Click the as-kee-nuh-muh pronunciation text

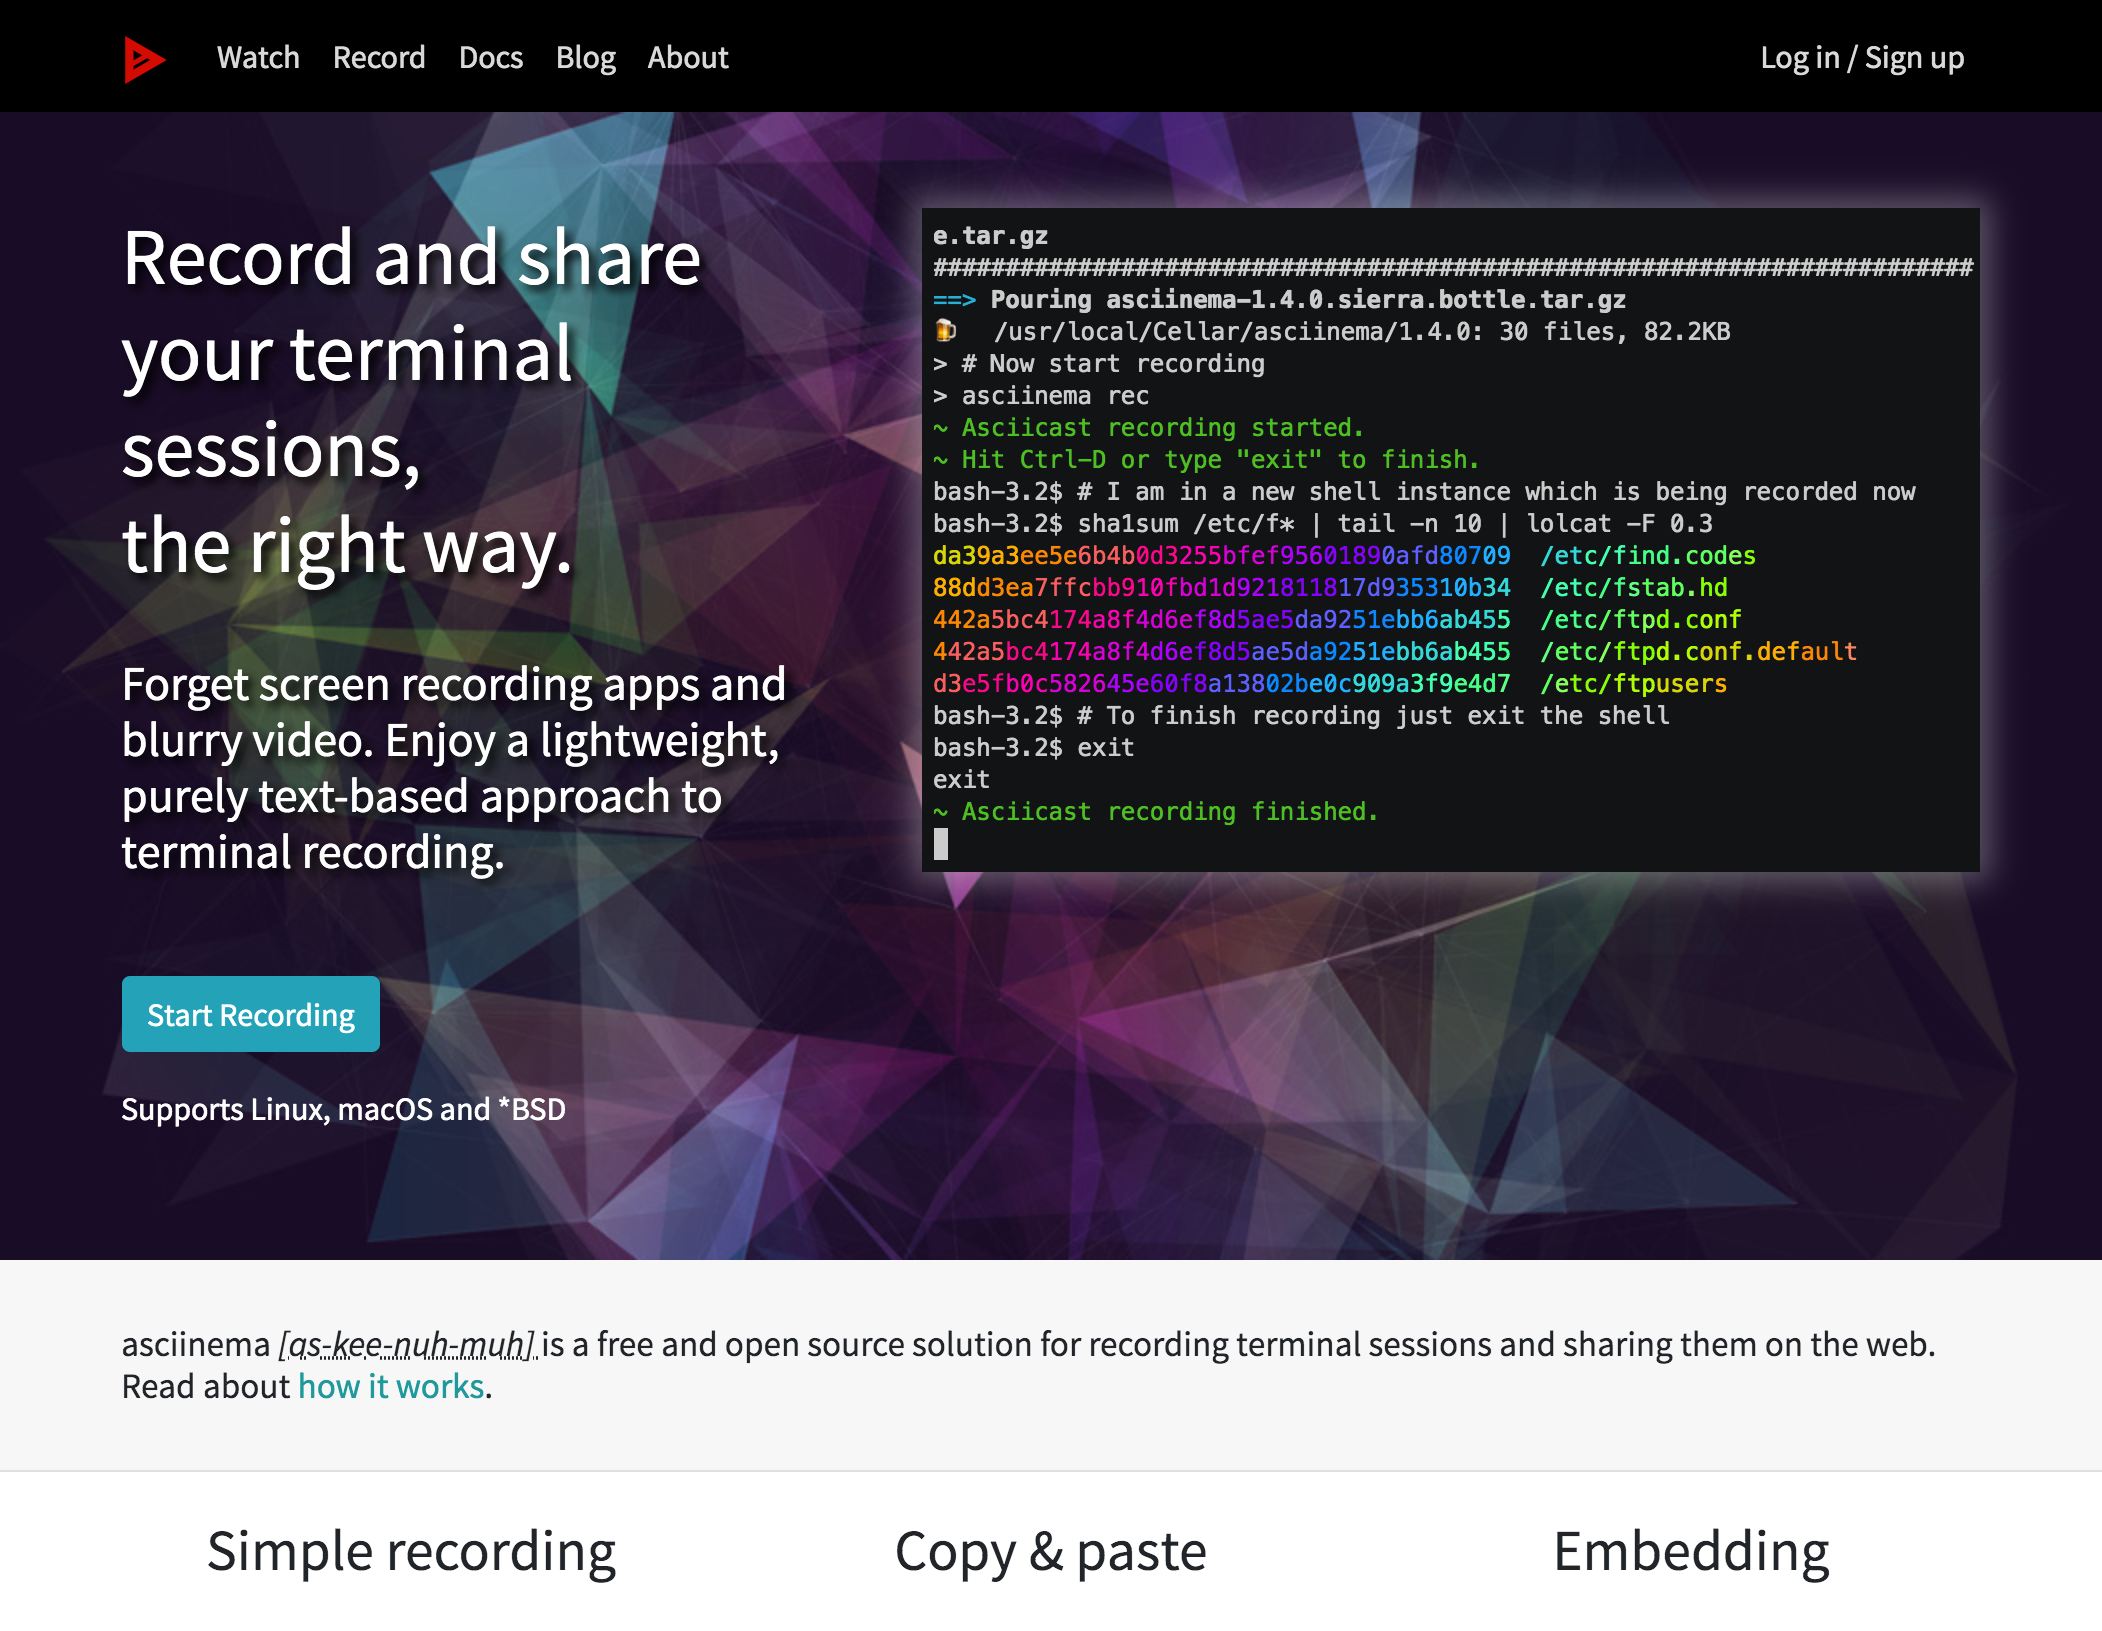tap(407, 1344)
